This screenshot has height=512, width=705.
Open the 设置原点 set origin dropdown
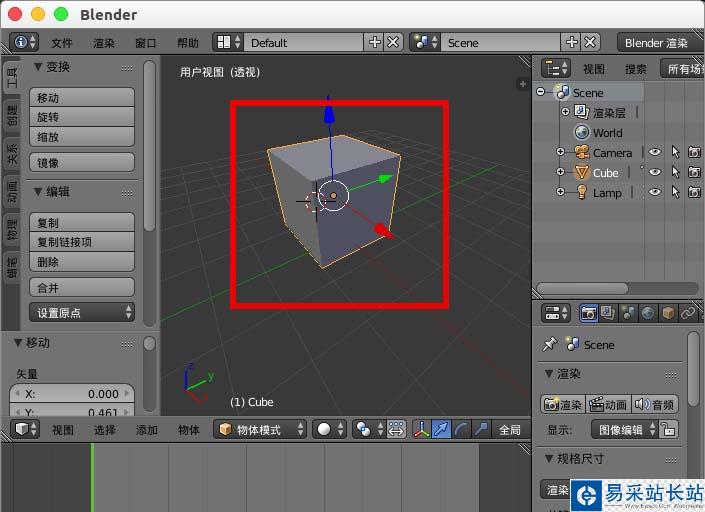84,313
